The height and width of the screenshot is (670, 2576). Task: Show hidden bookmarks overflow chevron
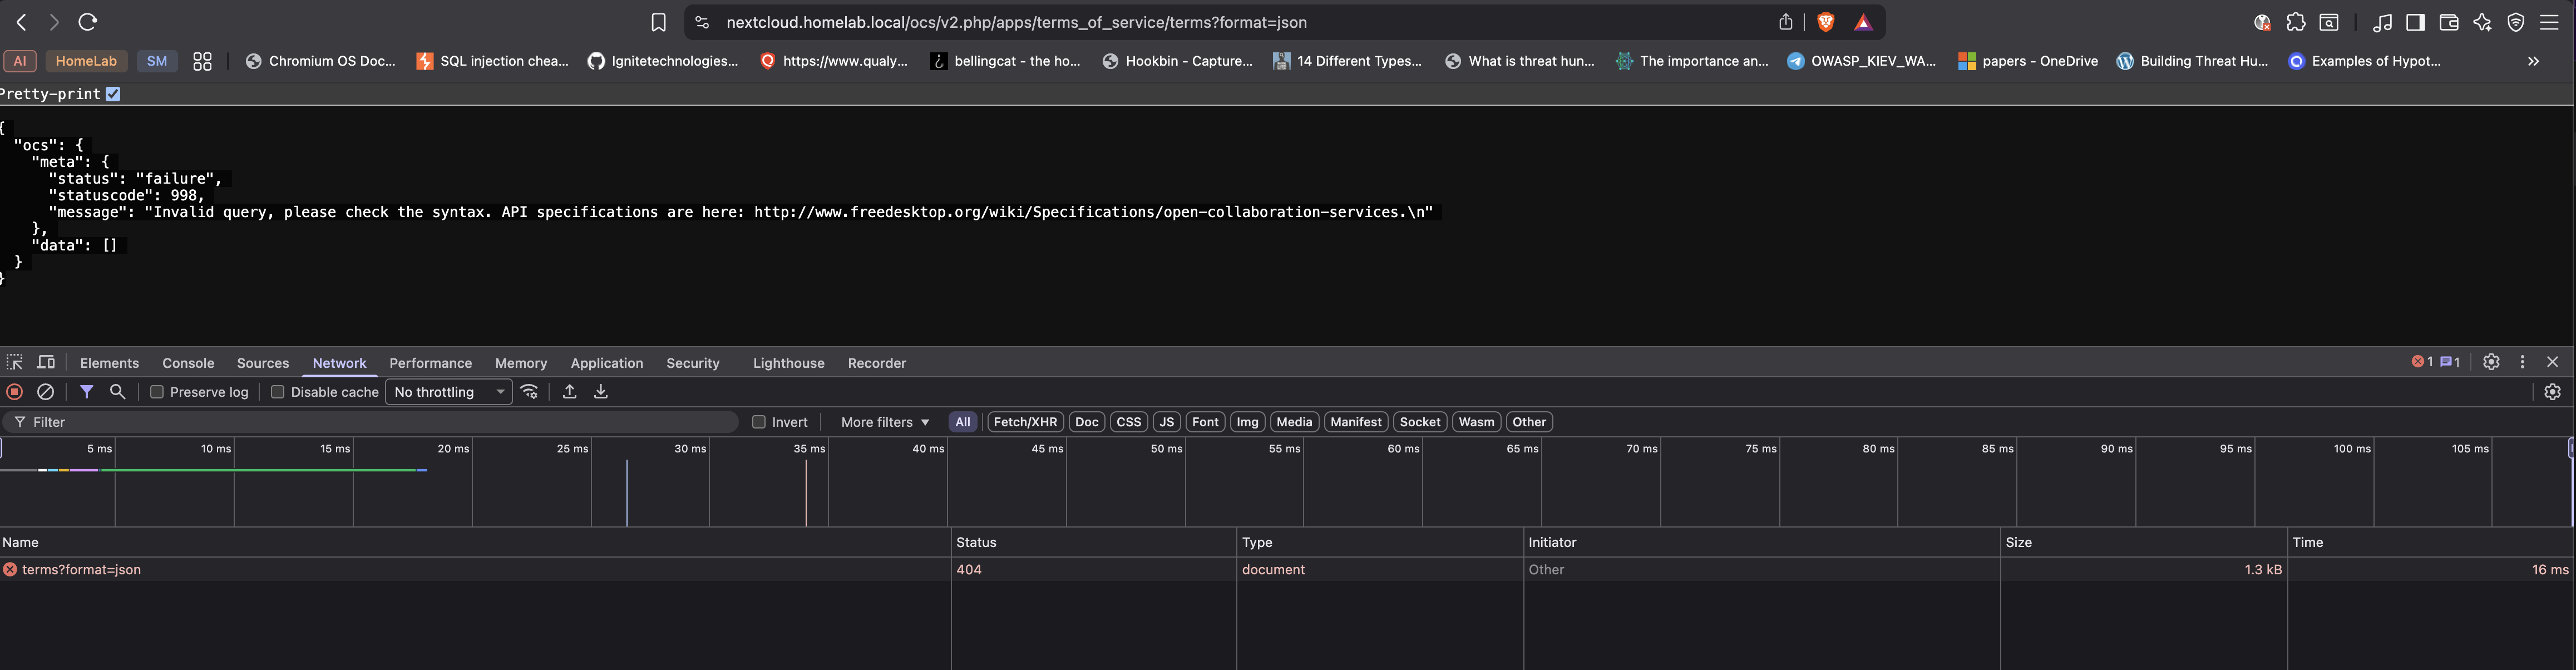pos(2533,61)
